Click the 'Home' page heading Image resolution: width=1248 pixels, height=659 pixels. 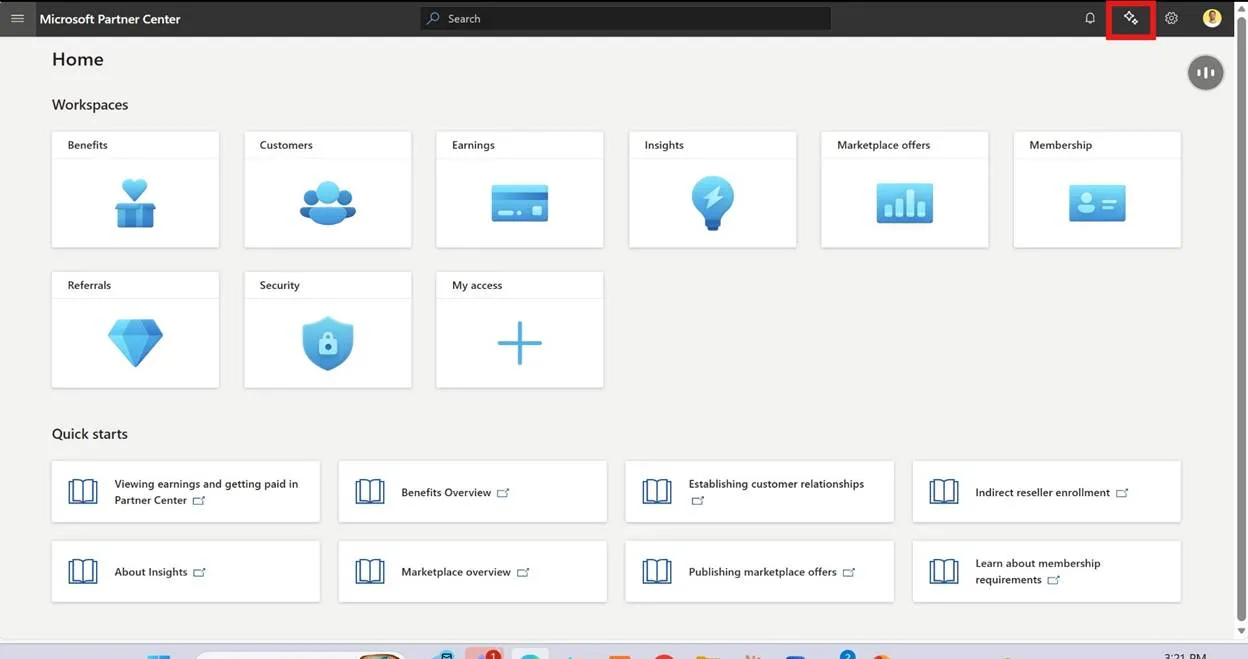coord(78,60)
